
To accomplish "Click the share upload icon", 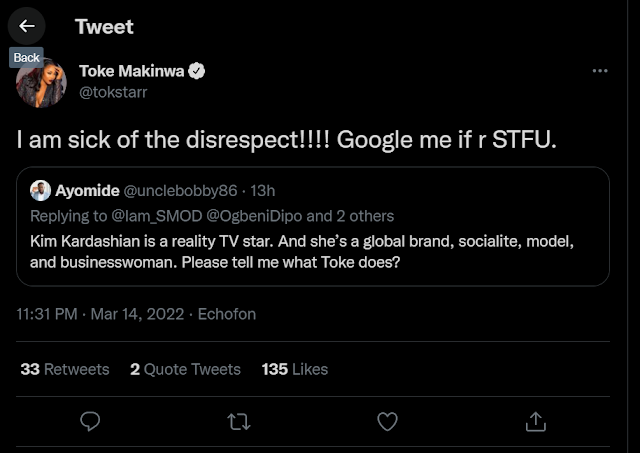I will coord(535,420).
